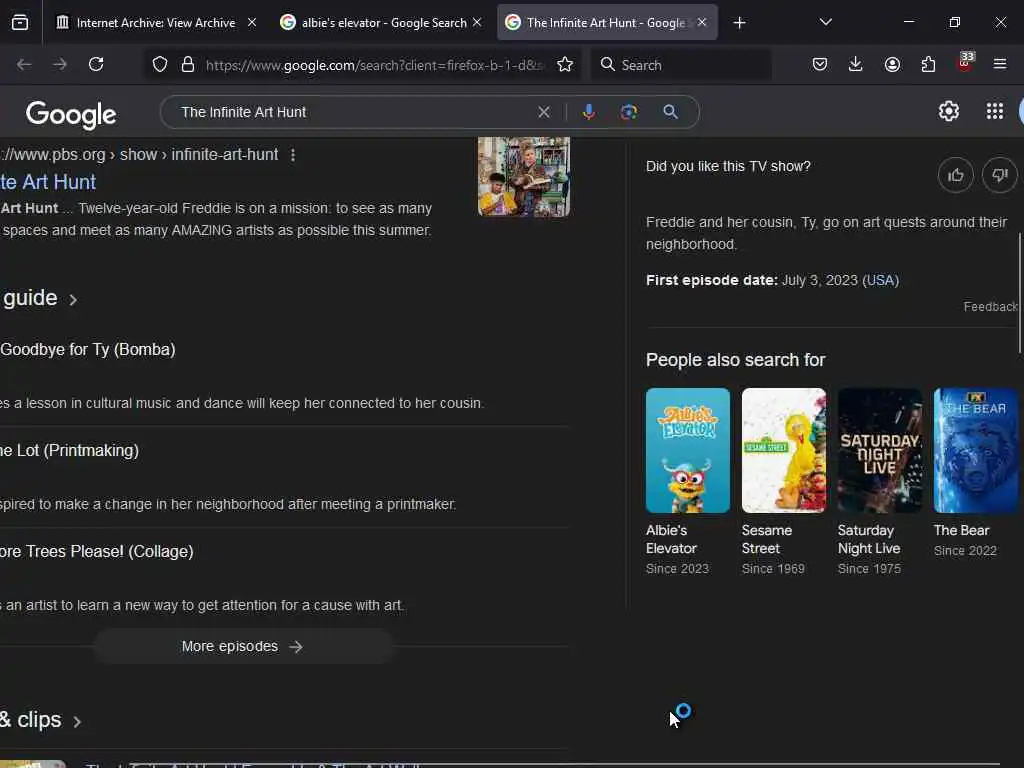Open Firefox account icon
This screenshot has height=768, width=1024.
point(892,65)
